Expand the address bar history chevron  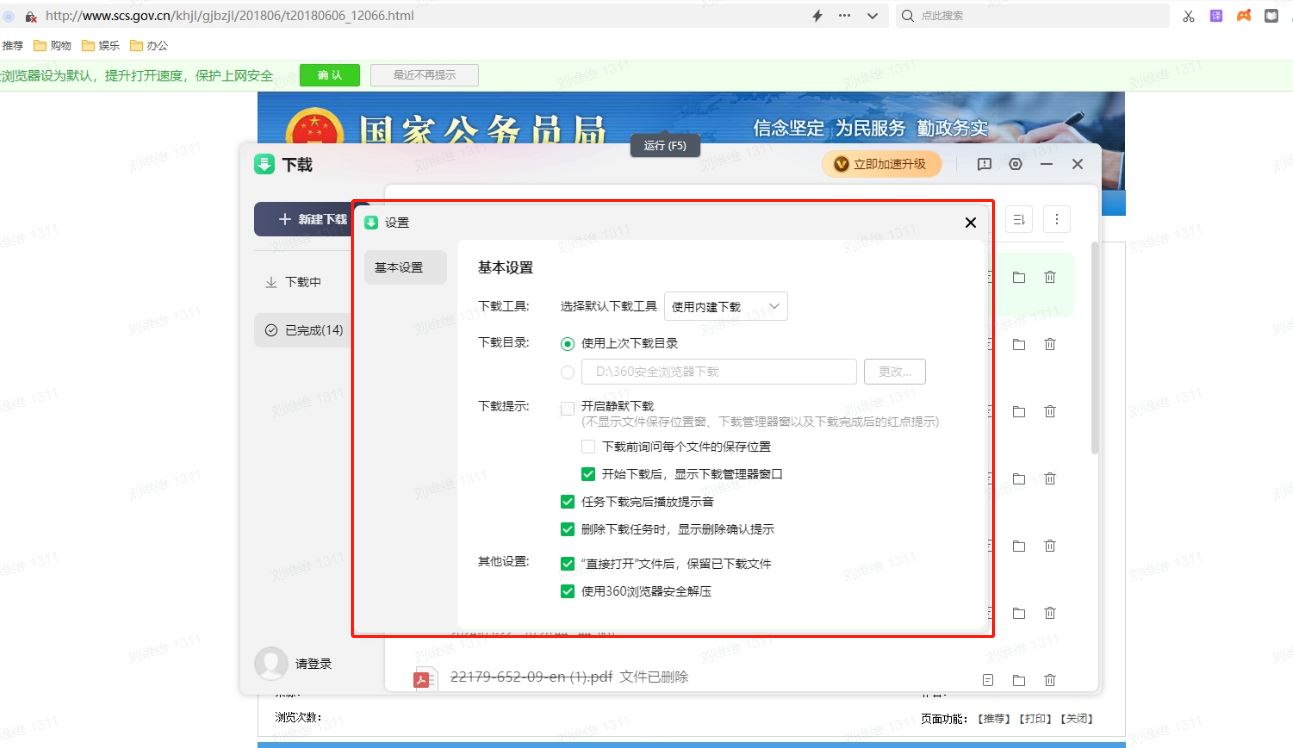coord(872,16)
